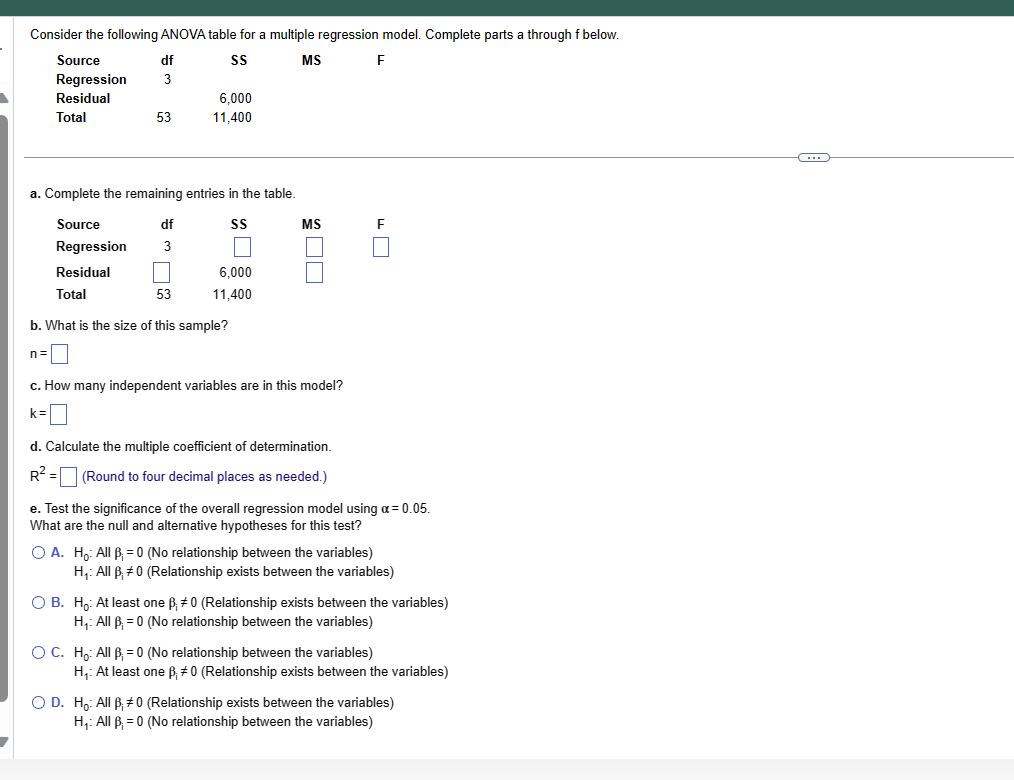This screenshot has width=1014, height=780.
Task: Select hypothesis answer choice B
Action: (x=36, y=602)
